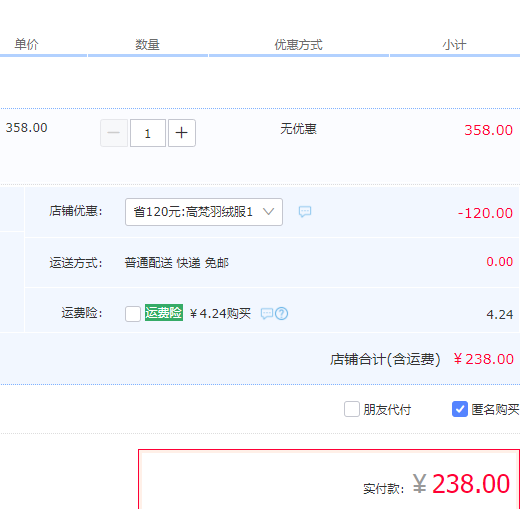The image size is (526, 509).
Task: Open the 店铺优惠 discount dropdown
Action: coord(204,212)
